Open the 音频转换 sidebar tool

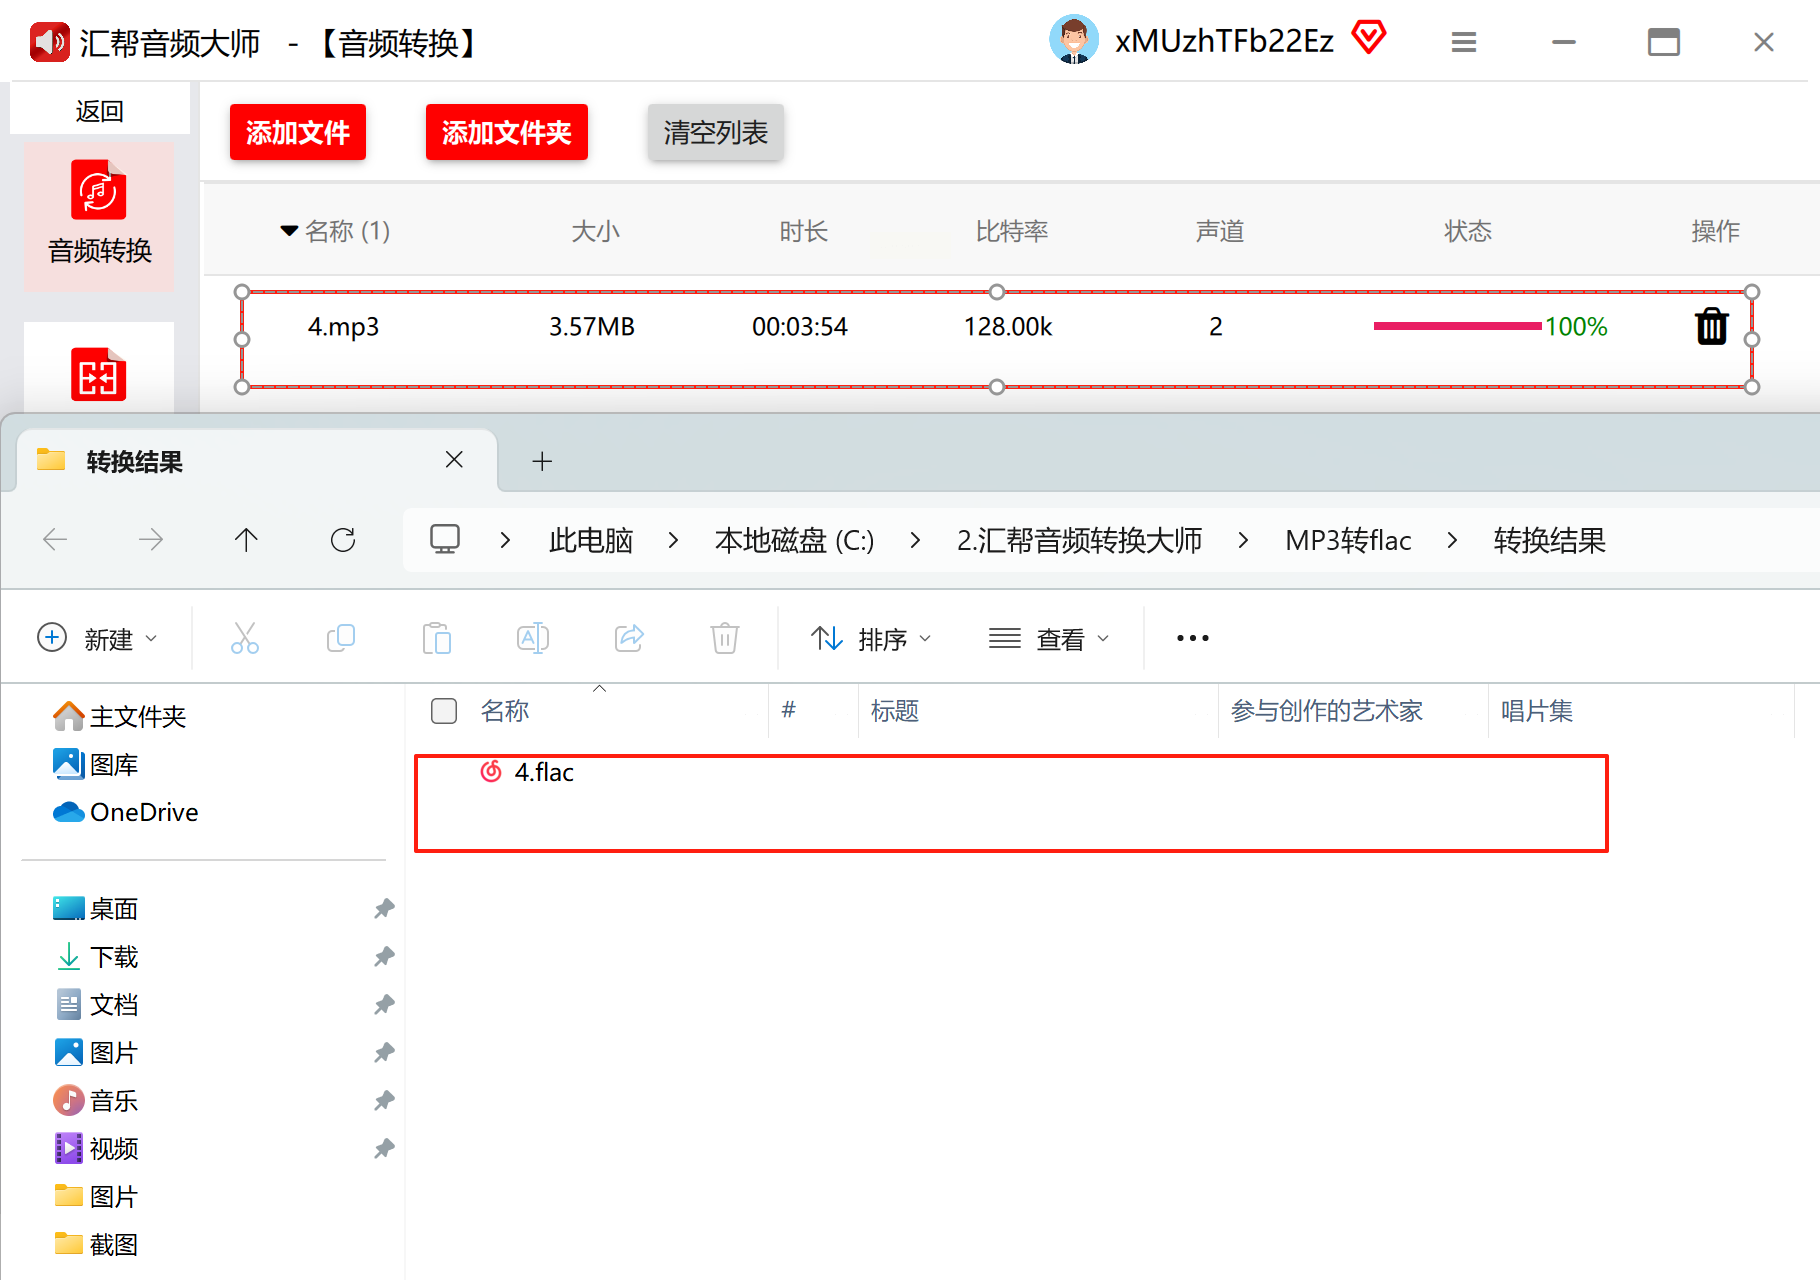(x=99, y=216)
